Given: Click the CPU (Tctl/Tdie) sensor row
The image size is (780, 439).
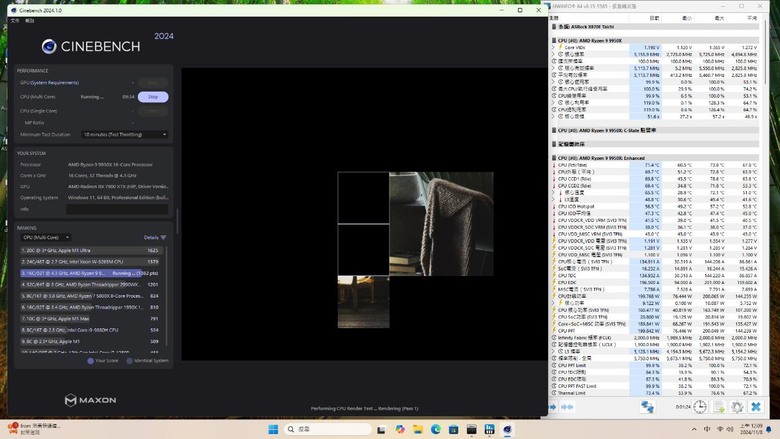Looking at the screenshot, I should 655,165.
